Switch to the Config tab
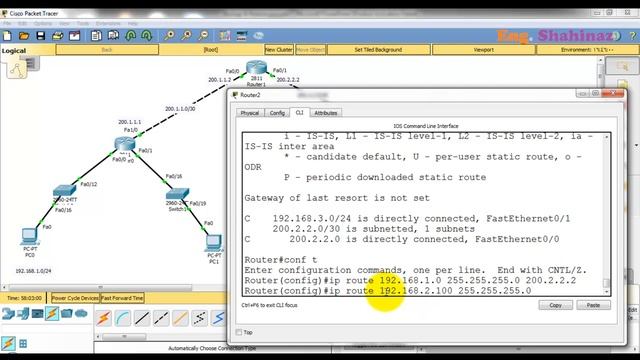This screenshot has height=360, width=640. pos(277,113)
